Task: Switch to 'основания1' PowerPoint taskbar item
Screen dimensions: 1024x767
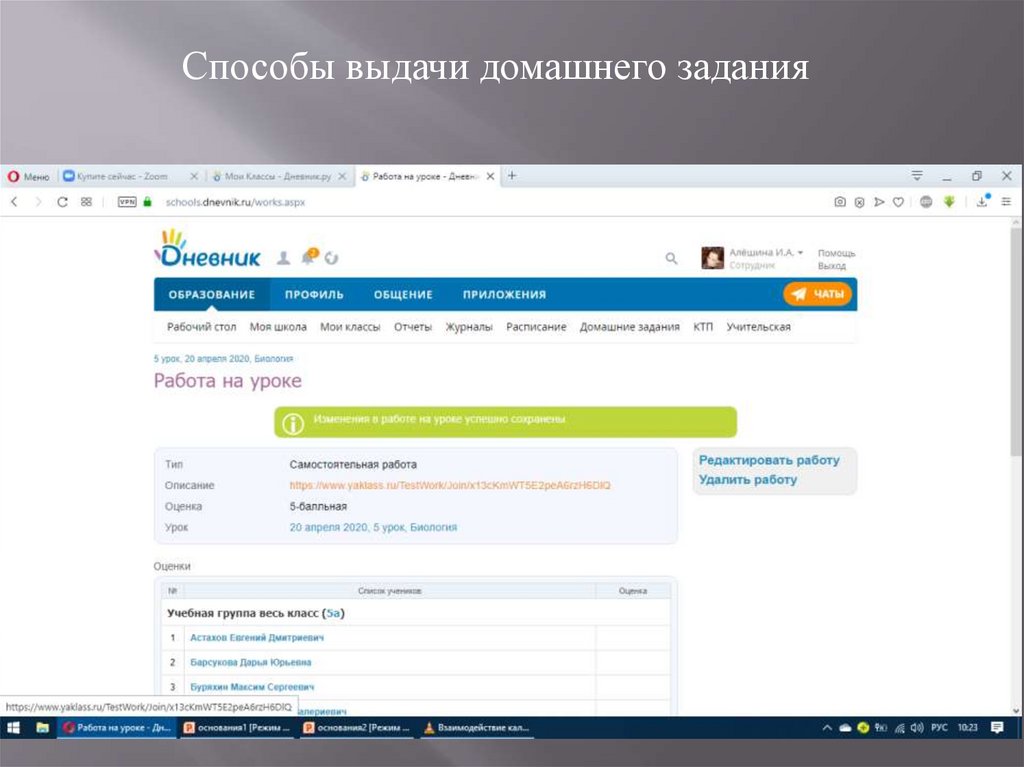Action: coord(238,728)
